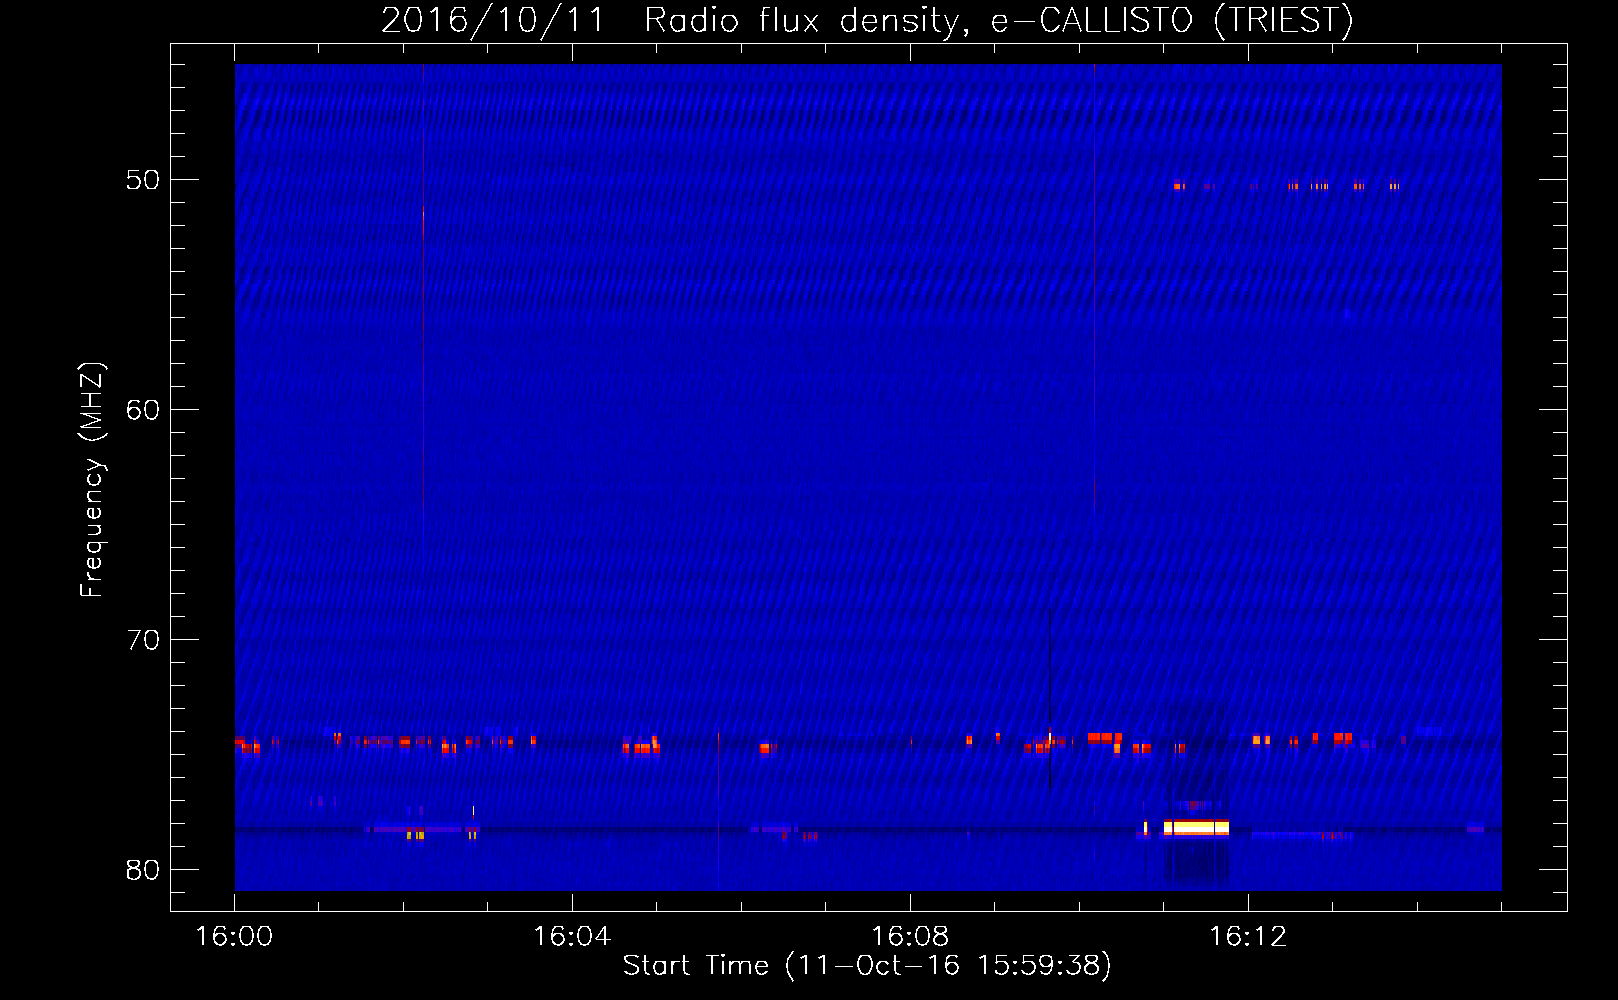This screenshot has width=1618, height=1000.
Task: Click the 'Frequency (MHZ)' y-axis label
Action: 91,480
